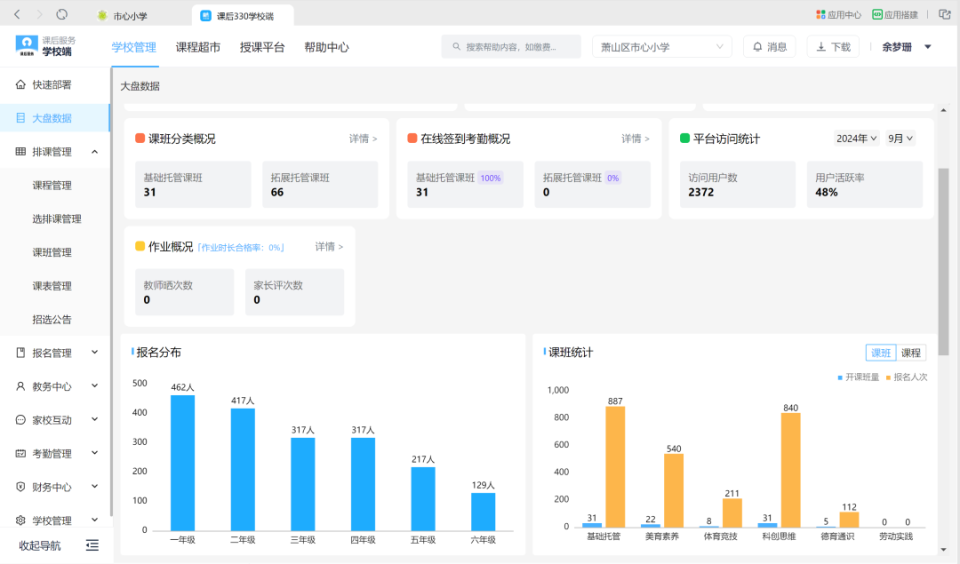
Task: Expand the 教务中心 chevron
Action: (x=94, y=386)
